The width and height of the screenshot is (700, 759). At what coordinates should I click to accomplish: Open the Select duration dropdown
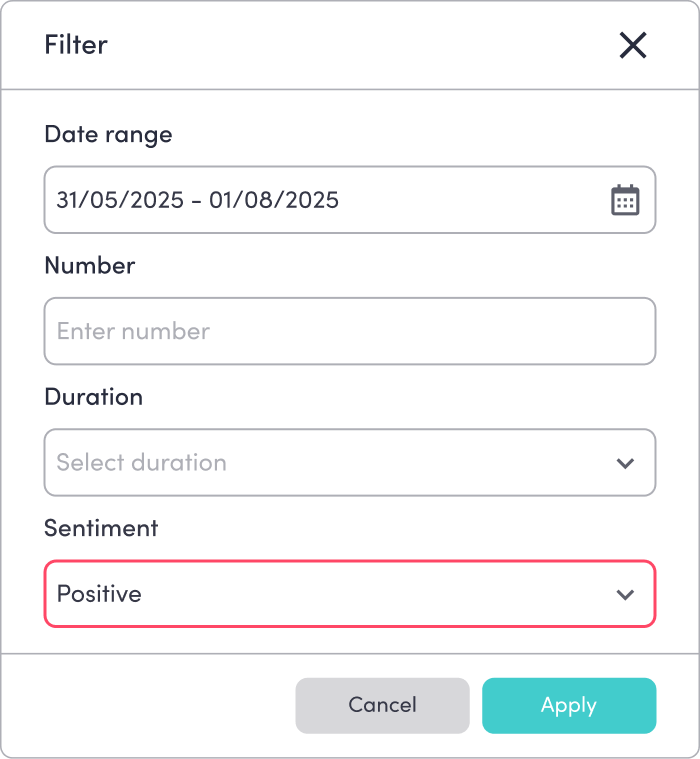point(330,463)
